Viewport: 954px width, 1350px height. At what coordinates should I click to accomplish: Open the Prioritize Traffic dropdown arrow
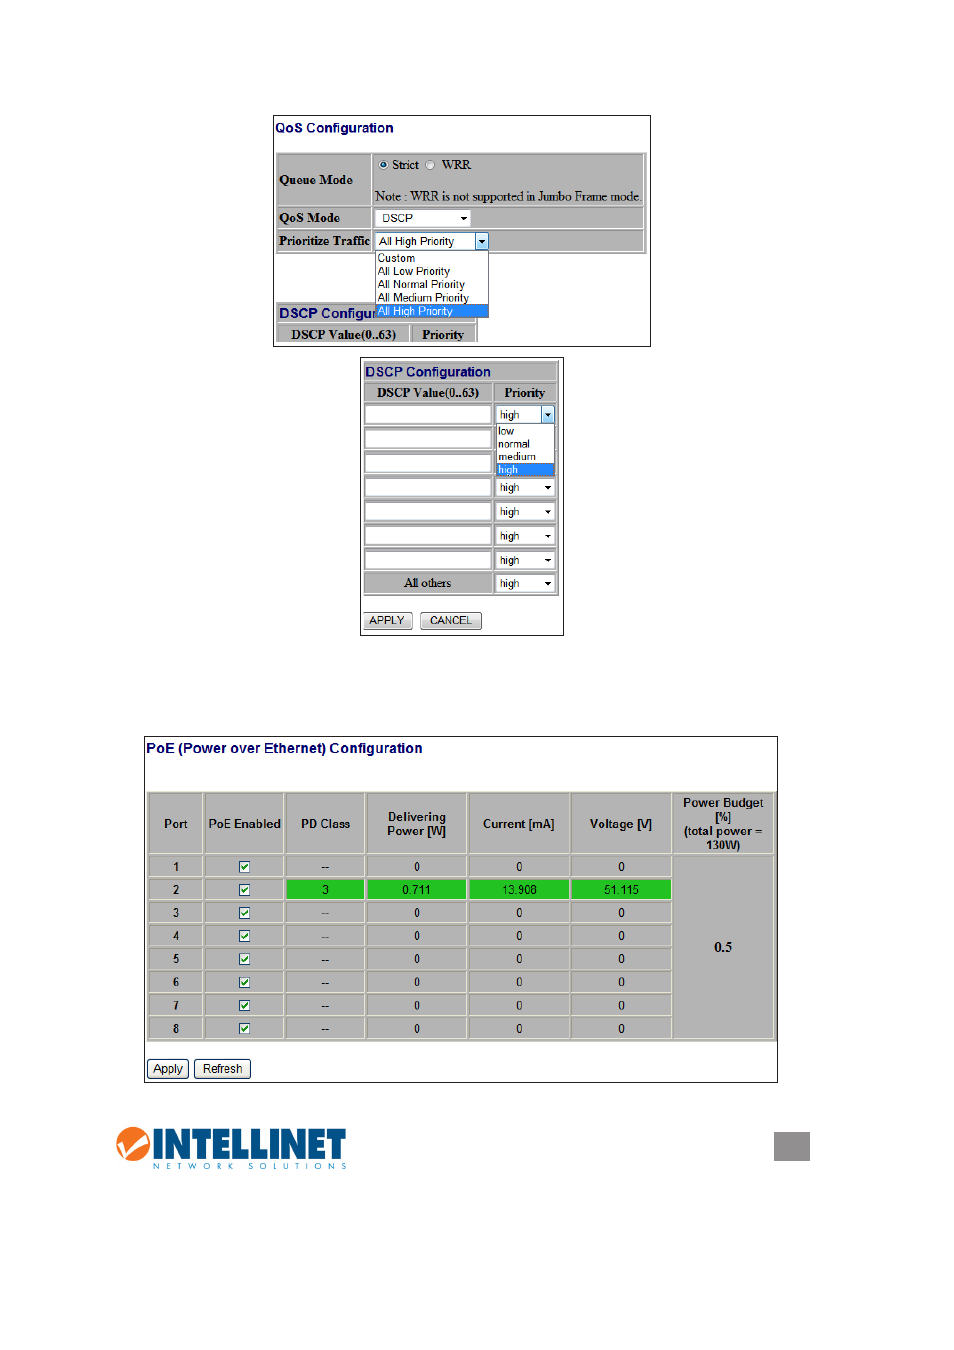[x=482, y=241]
